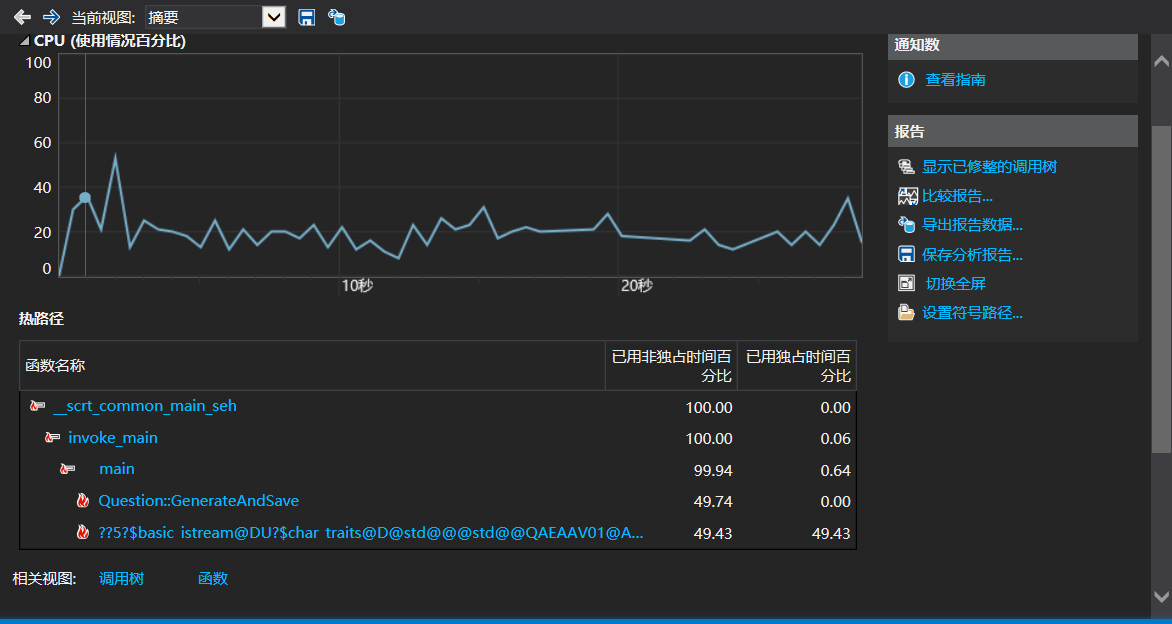This screenshot has width=1172, height=624.
Task: Click the folder icon beside 设置符号路径
Action: [x=906, y=312]
